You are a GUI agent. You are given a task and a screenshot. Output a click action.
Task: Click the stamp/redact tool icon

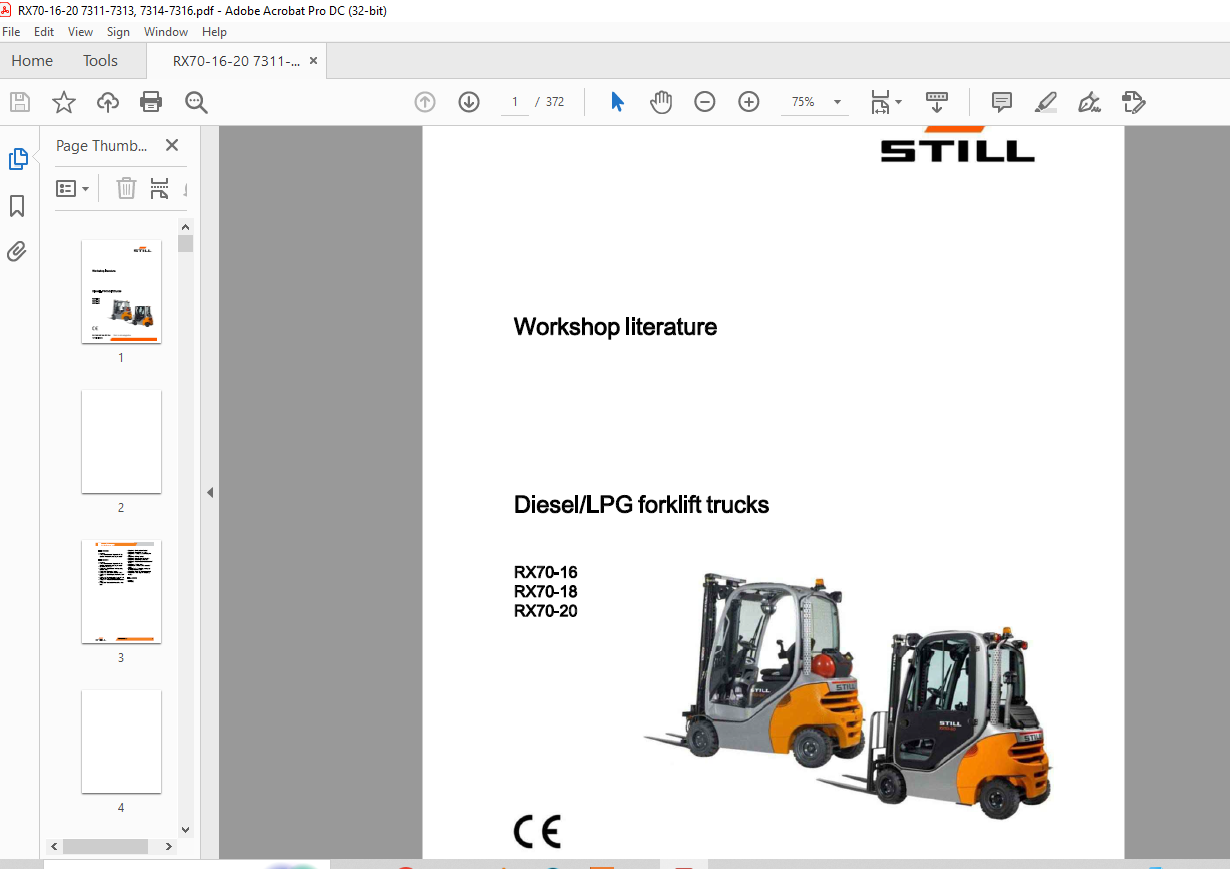pos(1134,102)
